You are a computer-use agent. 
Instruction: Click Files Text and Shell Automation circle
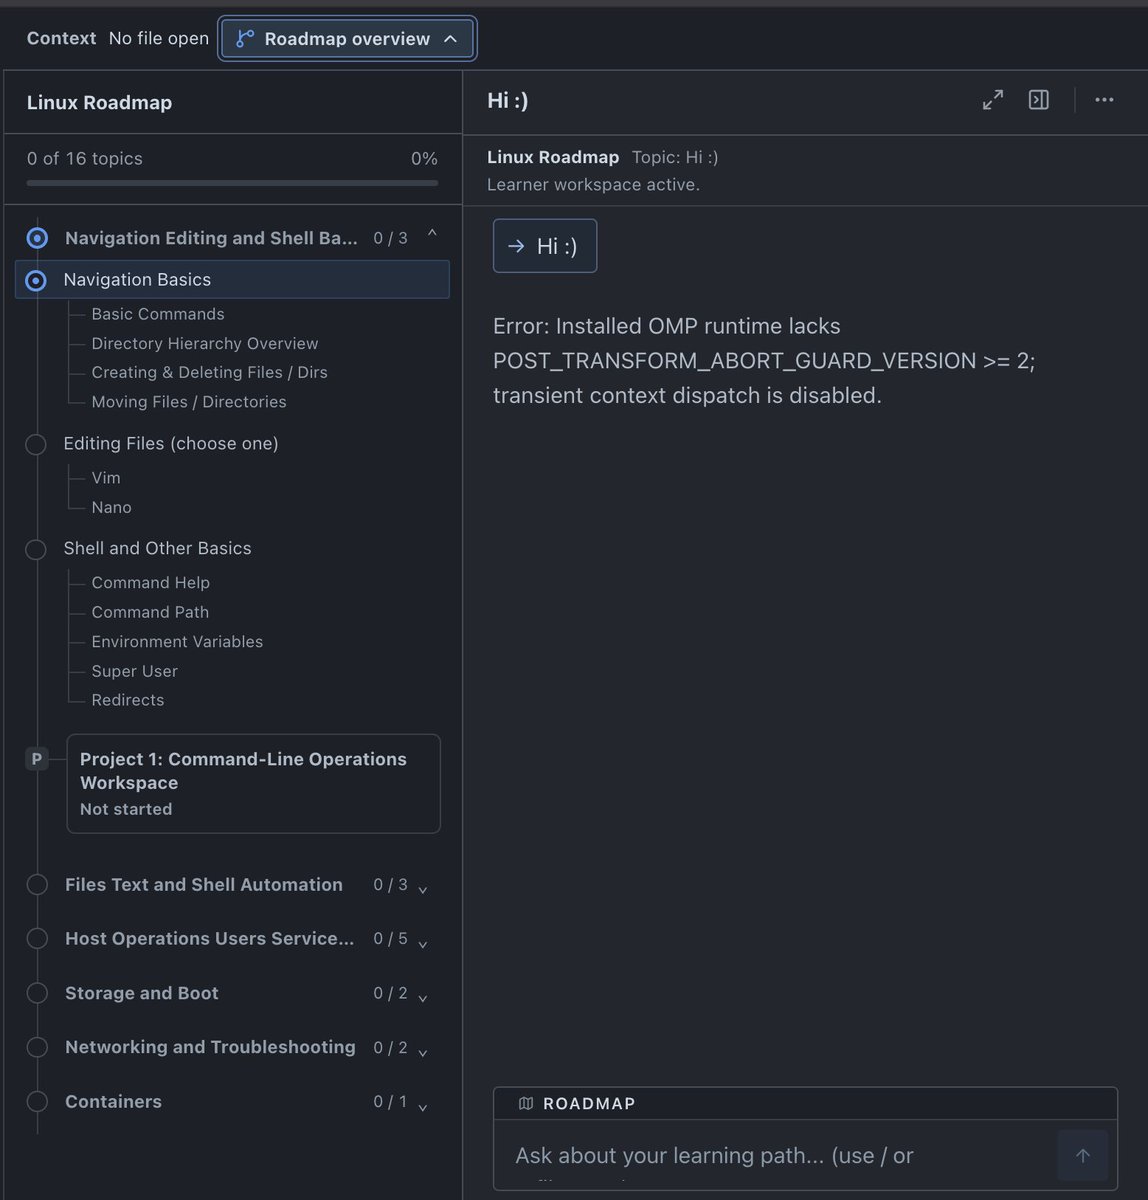[x=37, y=885]
